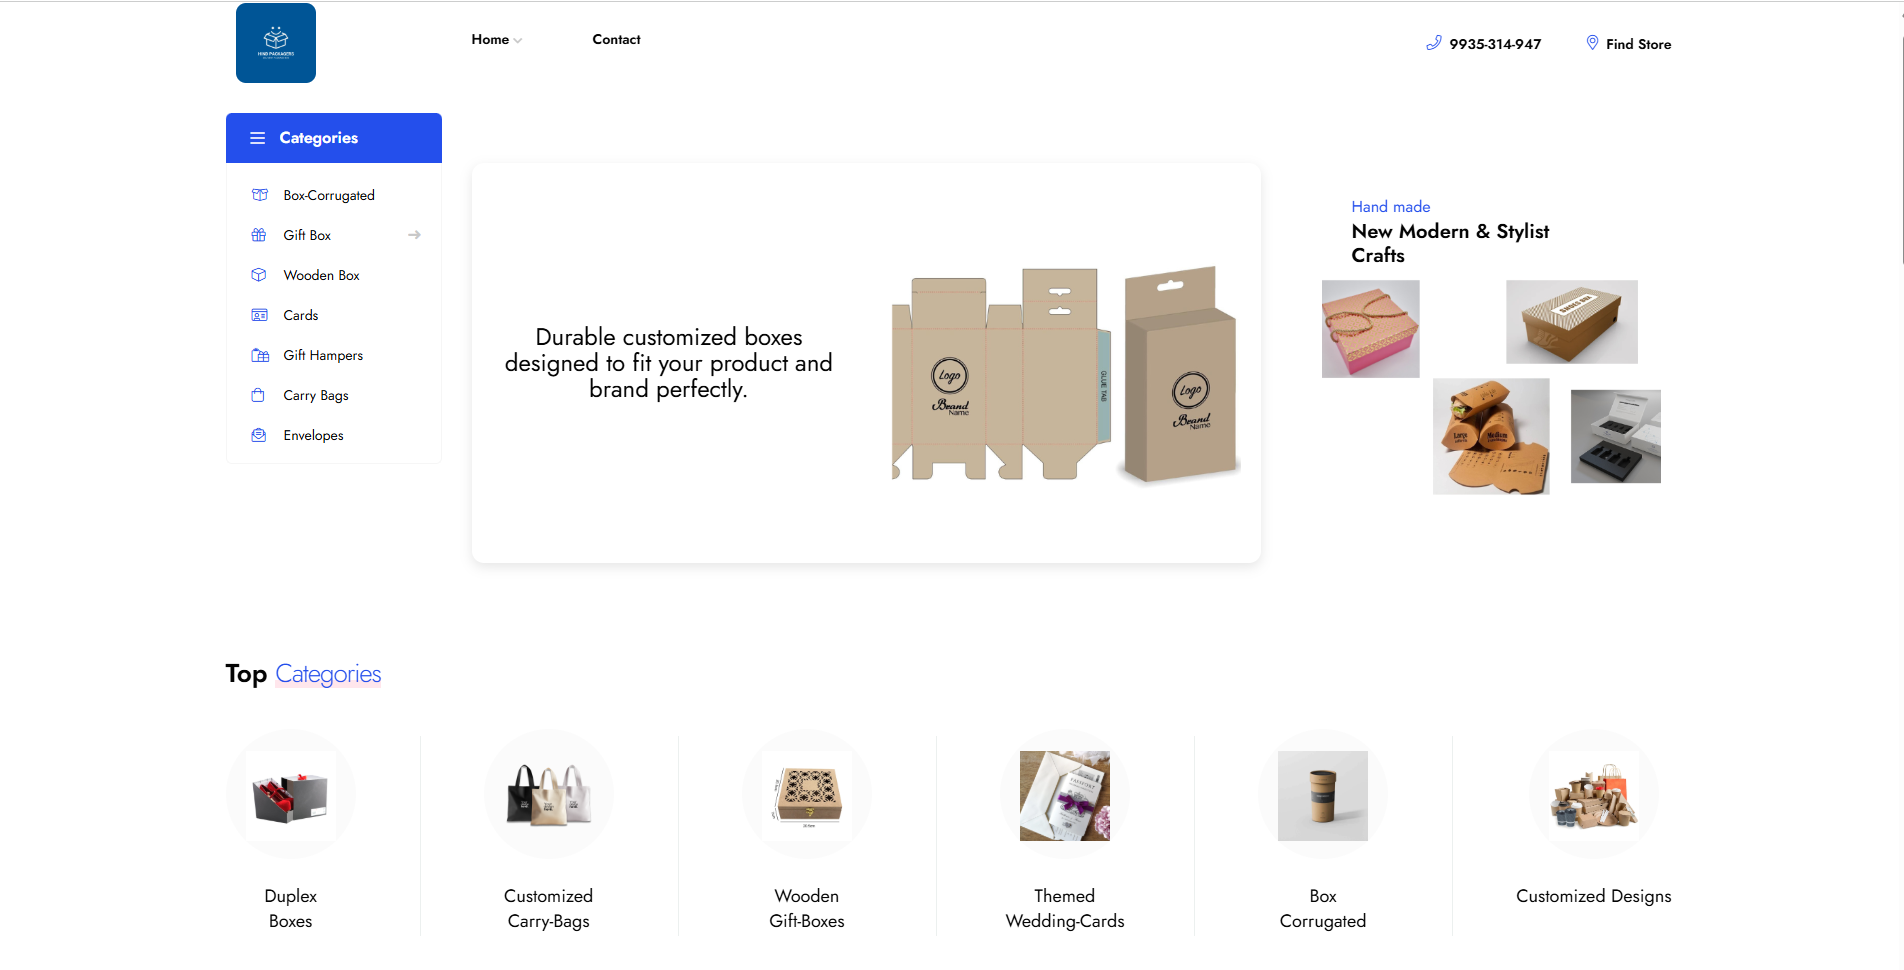Click the pink gift box craft thumbnail
Viewport: 1904px width, 970px height.
click(x=1370, y=329)
